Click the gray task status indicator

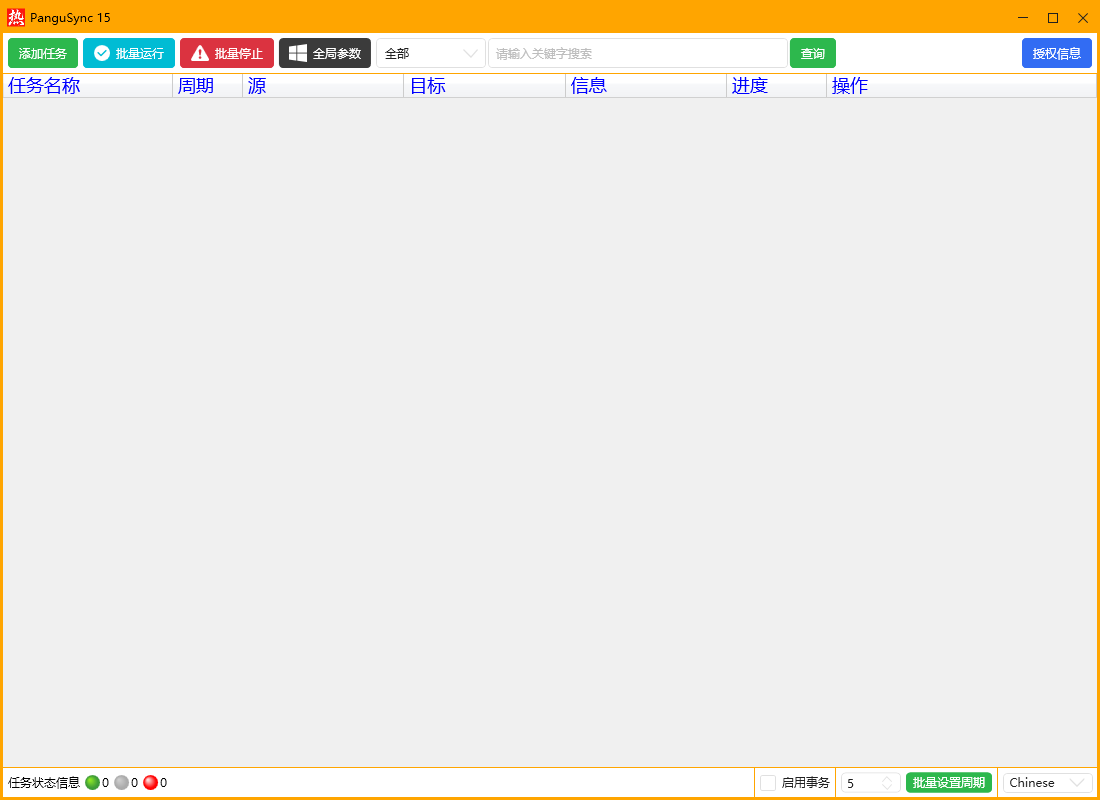click(121, 782)
